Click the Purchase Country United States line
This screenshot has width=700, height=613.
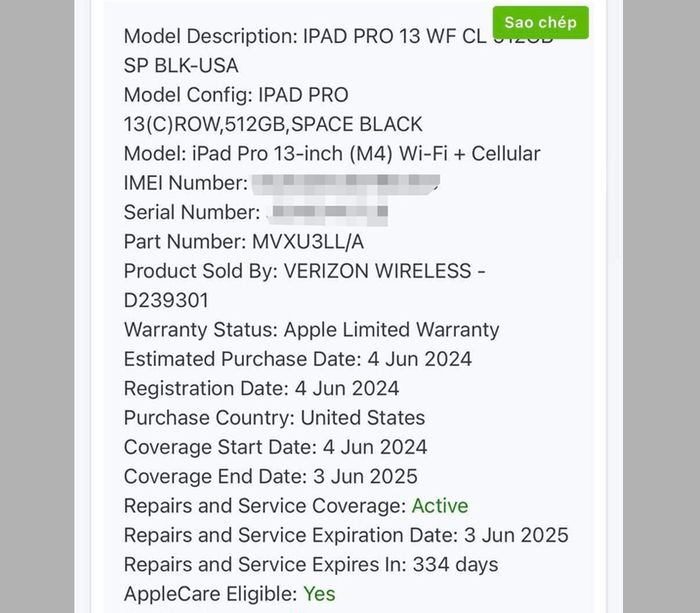tap(274, 418)
